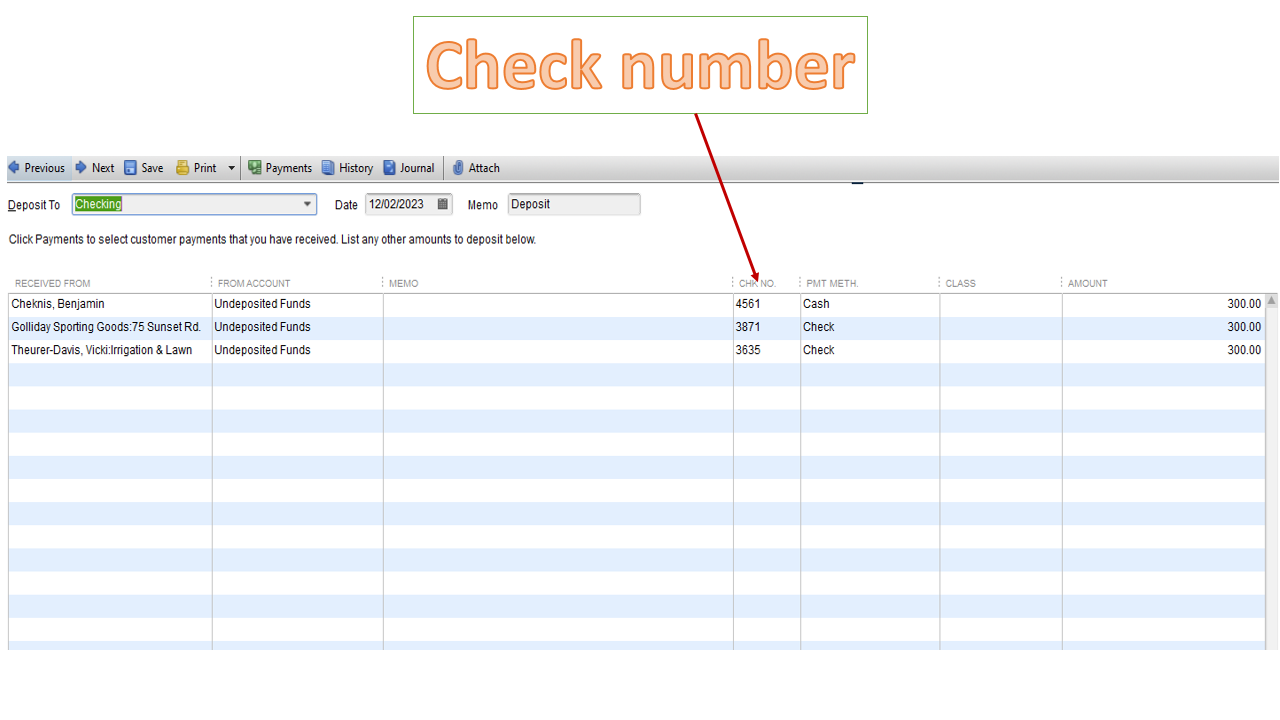Click the Date field showing 12/02/2023

(400, 204)
